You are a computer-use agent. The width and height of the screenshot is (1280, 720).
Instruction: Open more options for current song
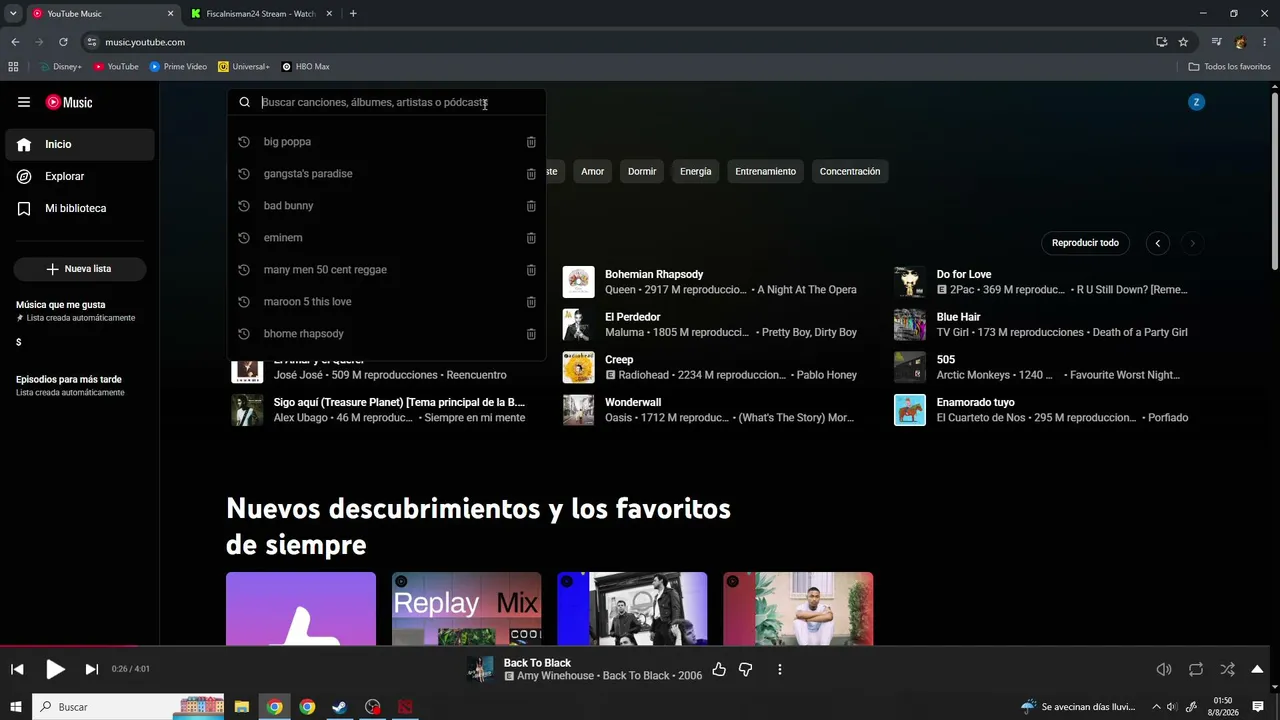[780, 669]
